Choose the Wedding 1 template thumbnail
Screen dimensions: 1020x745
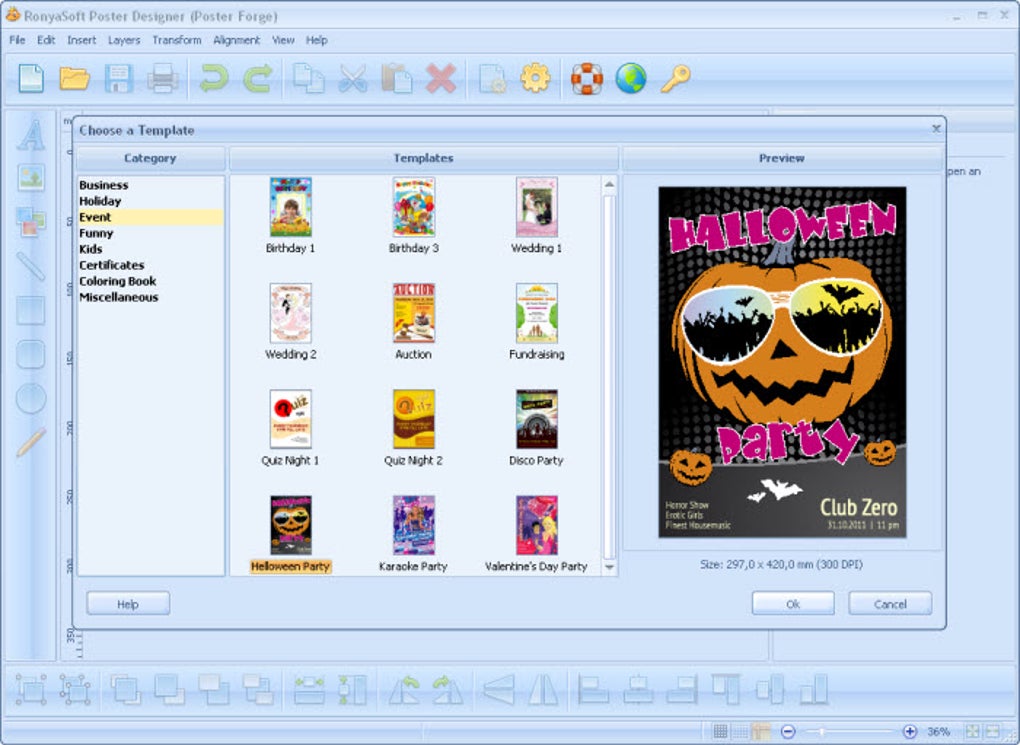[536, 207]
